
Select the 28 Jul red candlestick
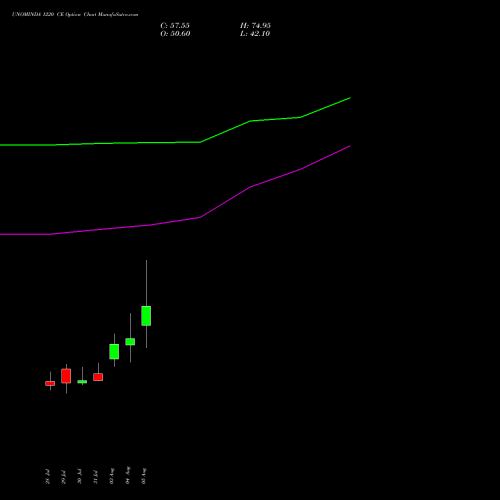50,383
